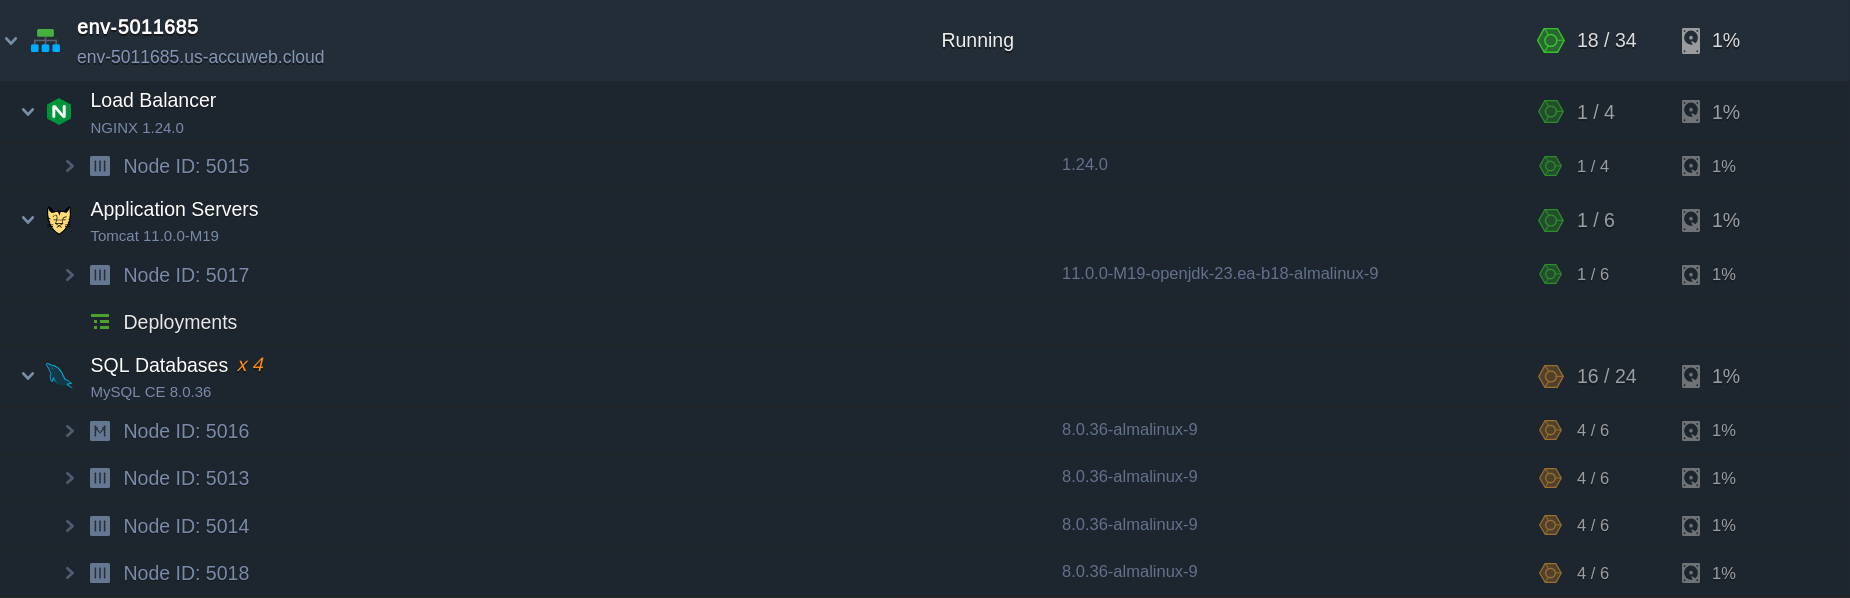This screenshot has height=598, width=1850.
Task: Click the container icon for Node 5017
Action: pos(100,275)
